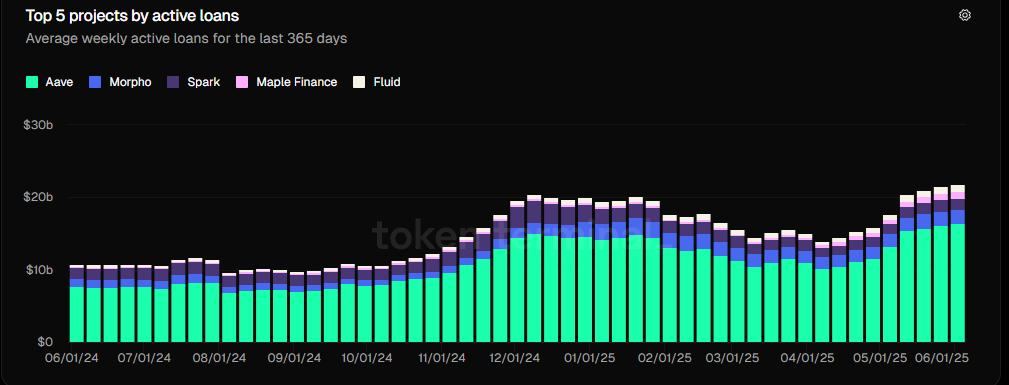The image size is (1009, 385).
Task: Select the last bar after 06/01/25
Action: pyautogui.click(x=957, y=263)
